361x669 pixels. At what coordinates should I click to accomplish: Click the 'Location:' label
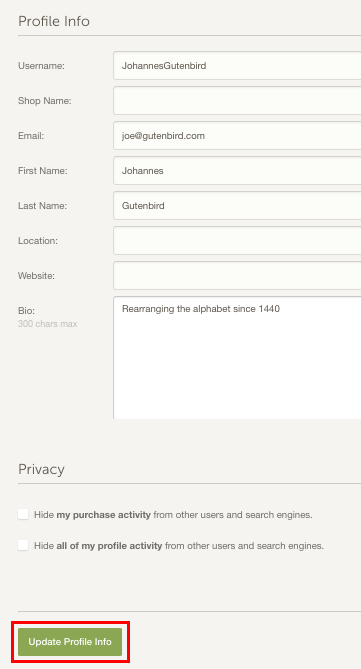pos(38,241)
